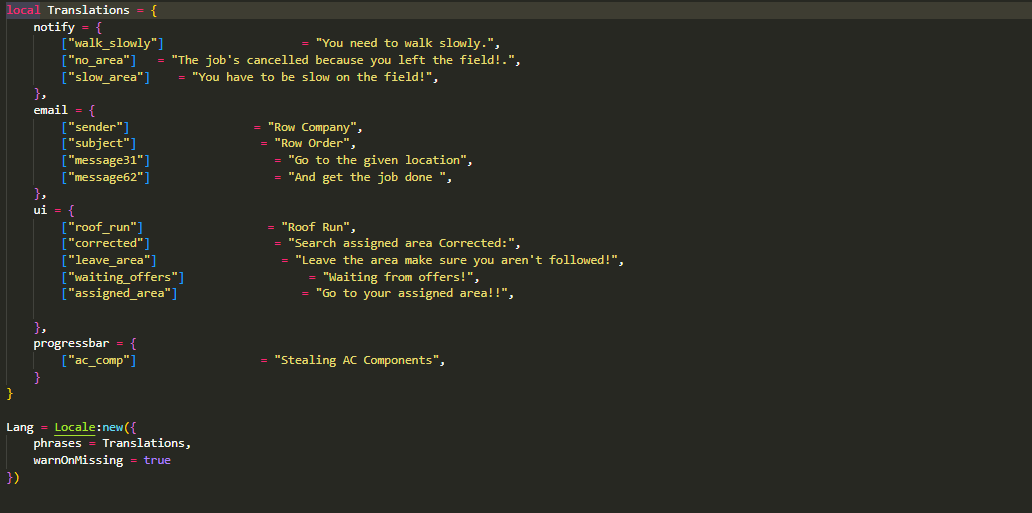The width and height of the screenshot is (1032, 513).
Task: Place cursor on the "notify" table key
Action: (x=54, y=27)
